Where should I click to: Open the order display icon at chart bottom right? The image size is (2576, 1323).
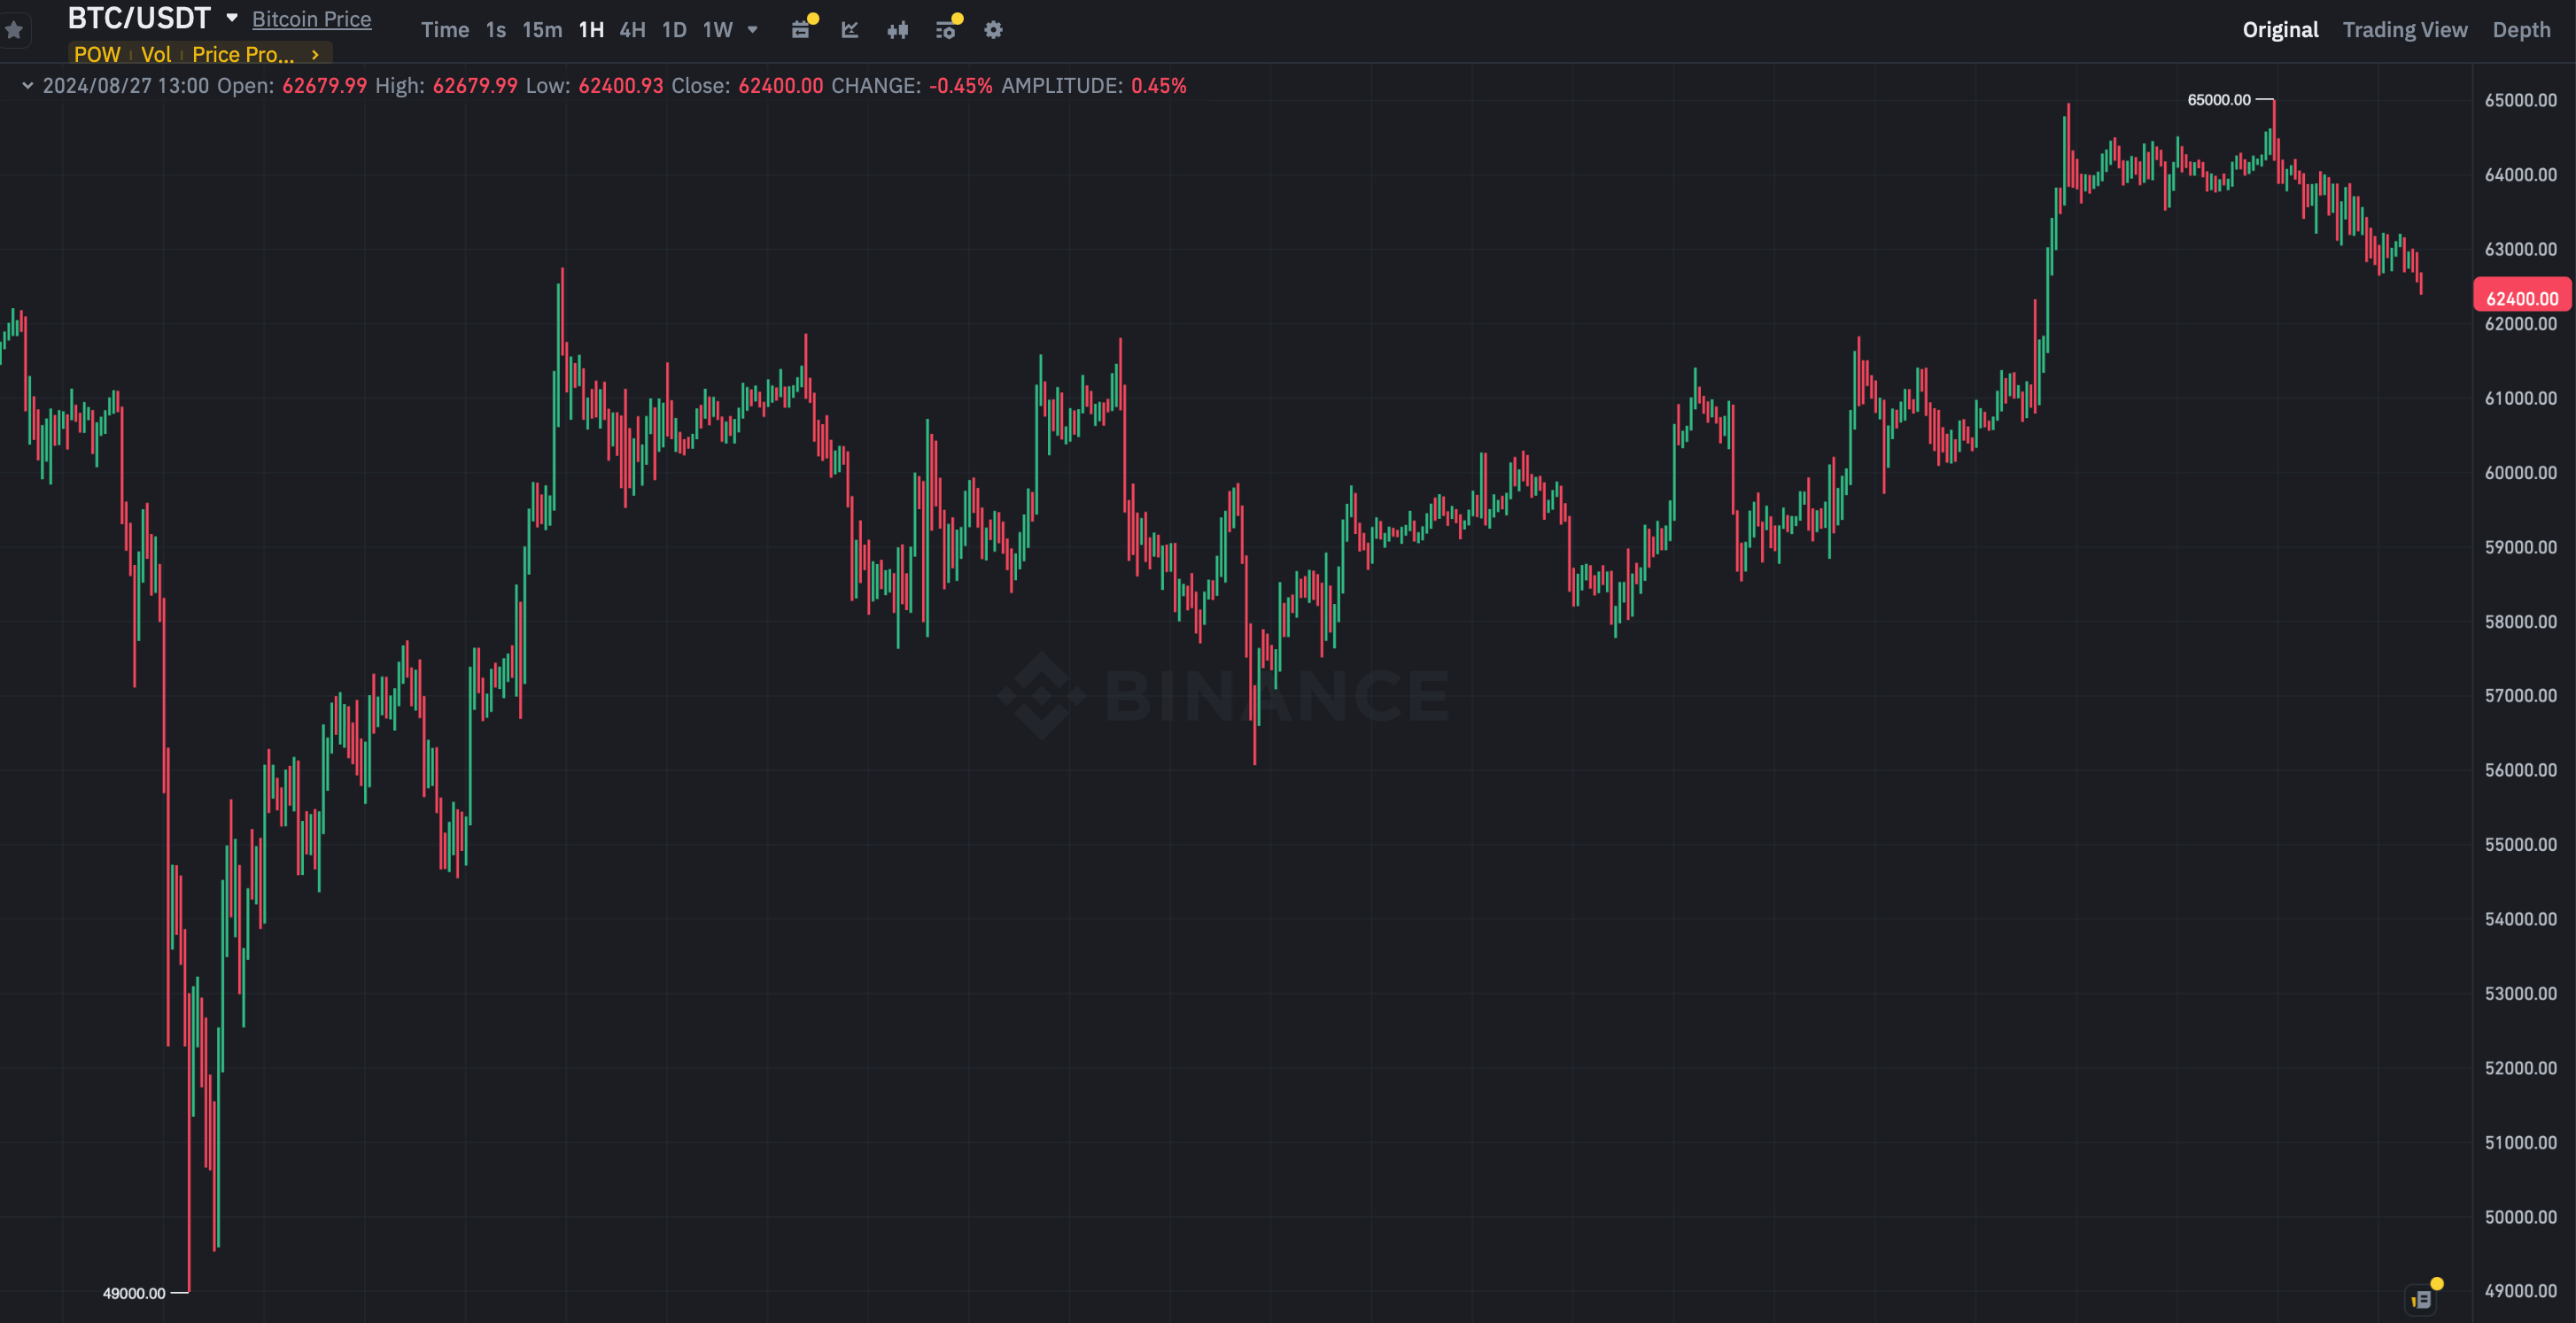(2422, 1299)
